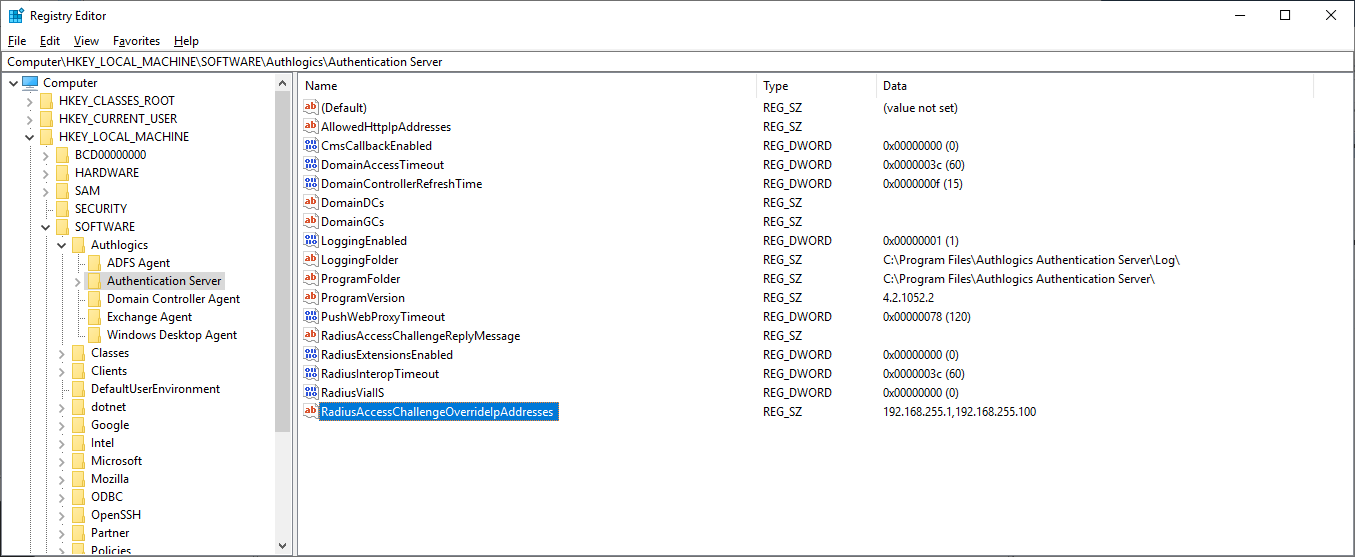Click the DomainDCs string icon

[x=310, y=203]
